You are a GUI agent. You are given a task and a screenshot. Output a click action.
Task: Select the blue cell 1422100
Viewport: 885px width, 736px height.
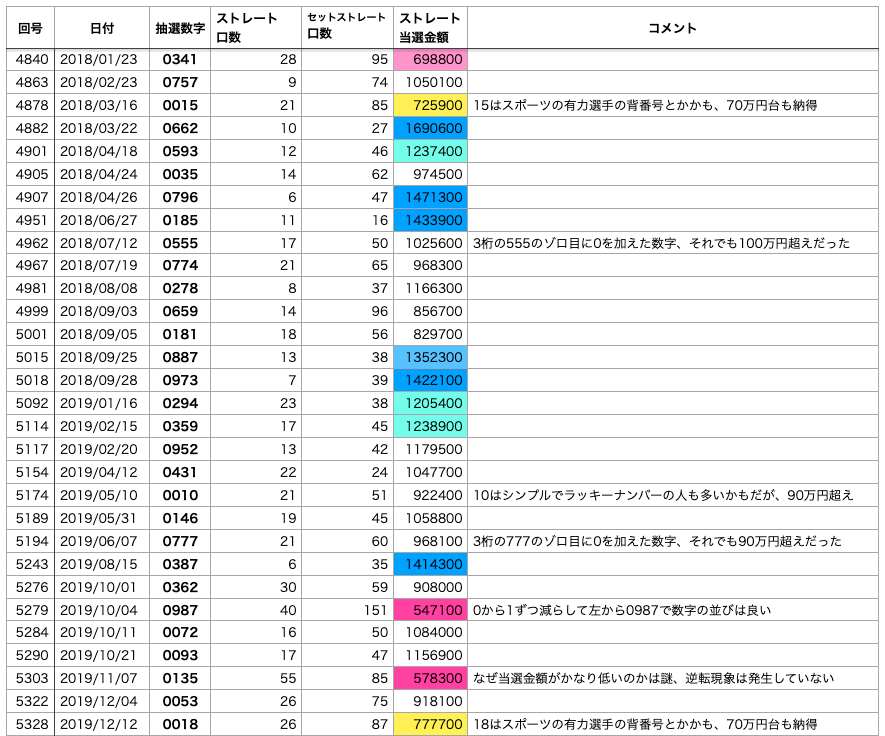pyautogui.click(x=430, y=380)
